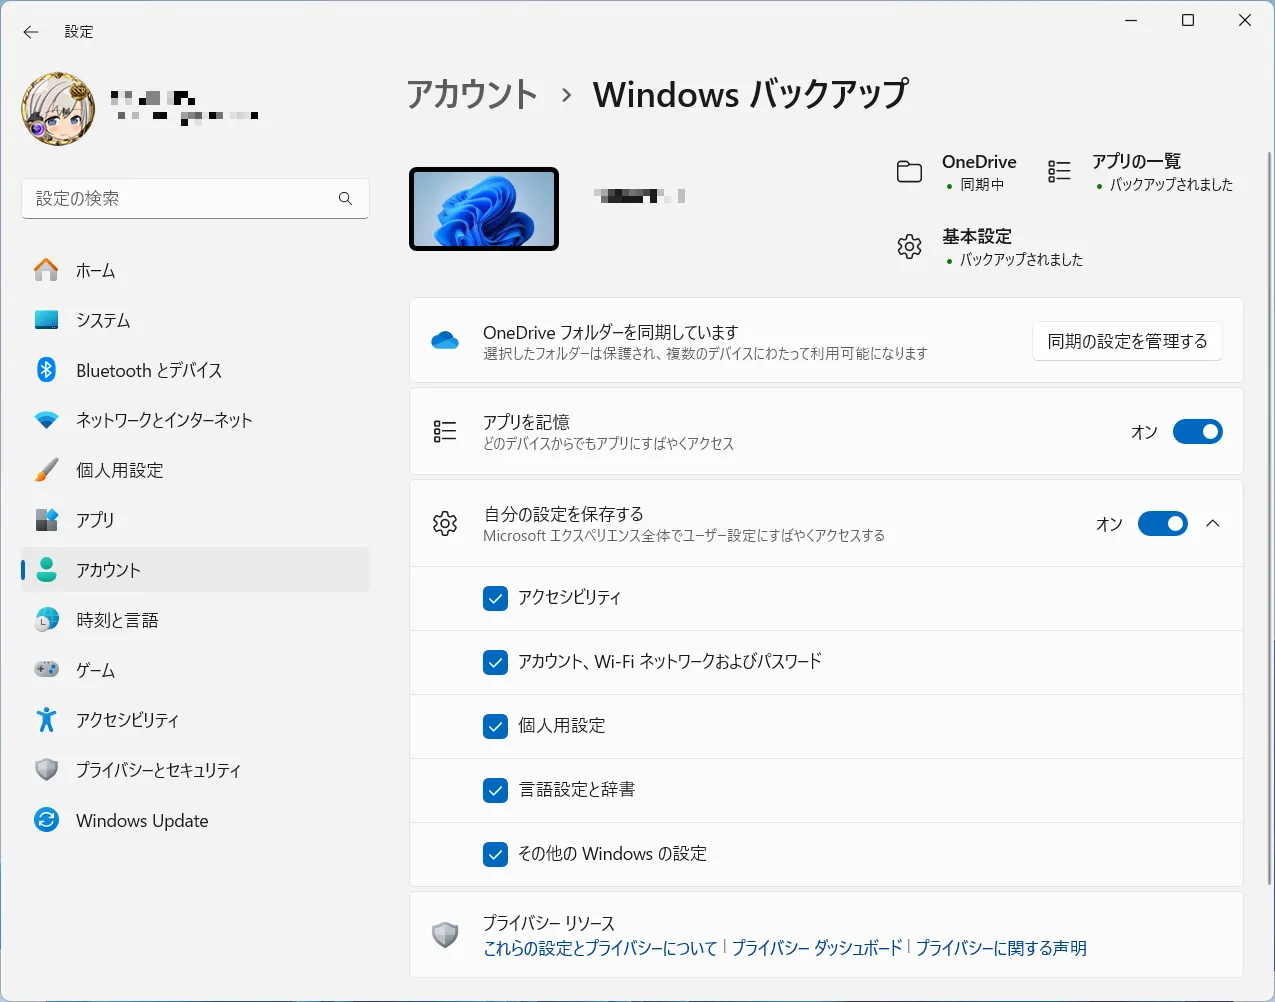Viewport: 1275px width, 1002px height.
Task: Click the Accessibility figure icon in sidebar
Action: 46,720
